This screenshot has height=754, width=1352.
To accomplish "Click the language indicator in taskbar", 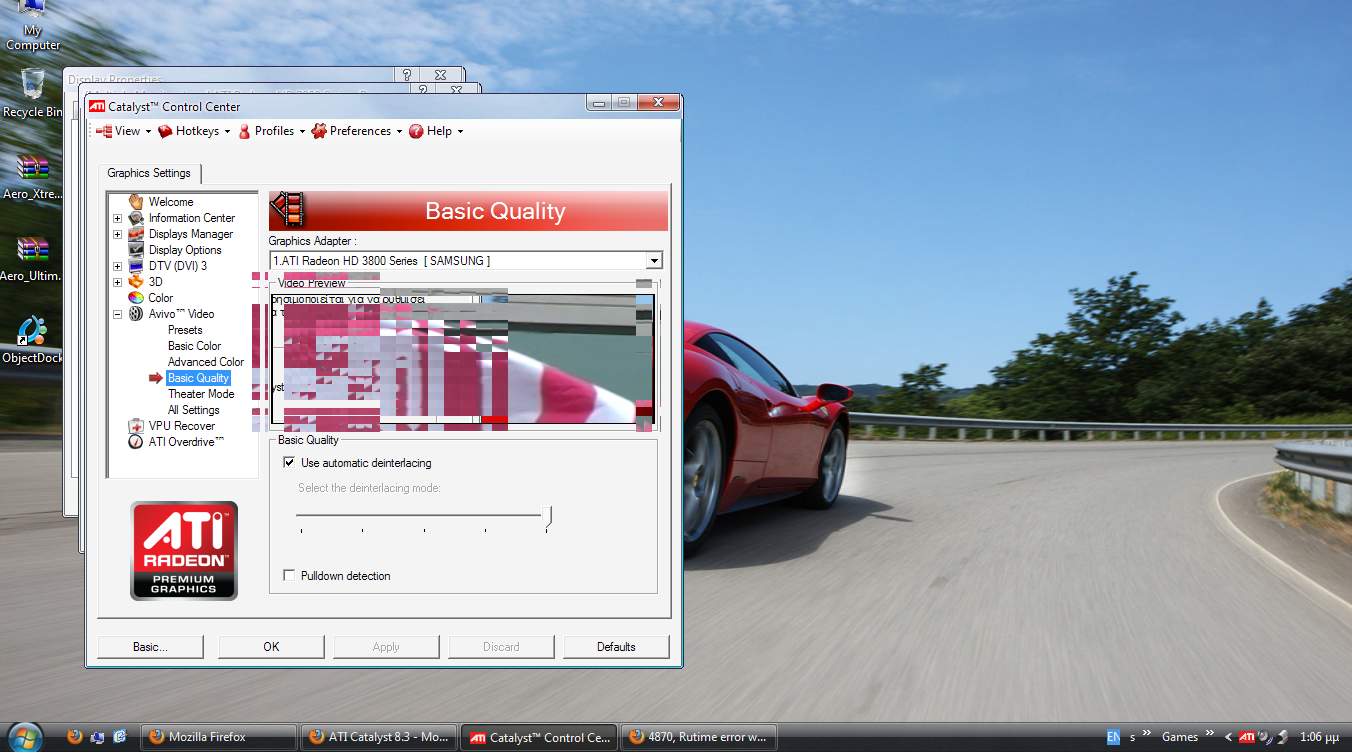I will (x=1113, y=737).
